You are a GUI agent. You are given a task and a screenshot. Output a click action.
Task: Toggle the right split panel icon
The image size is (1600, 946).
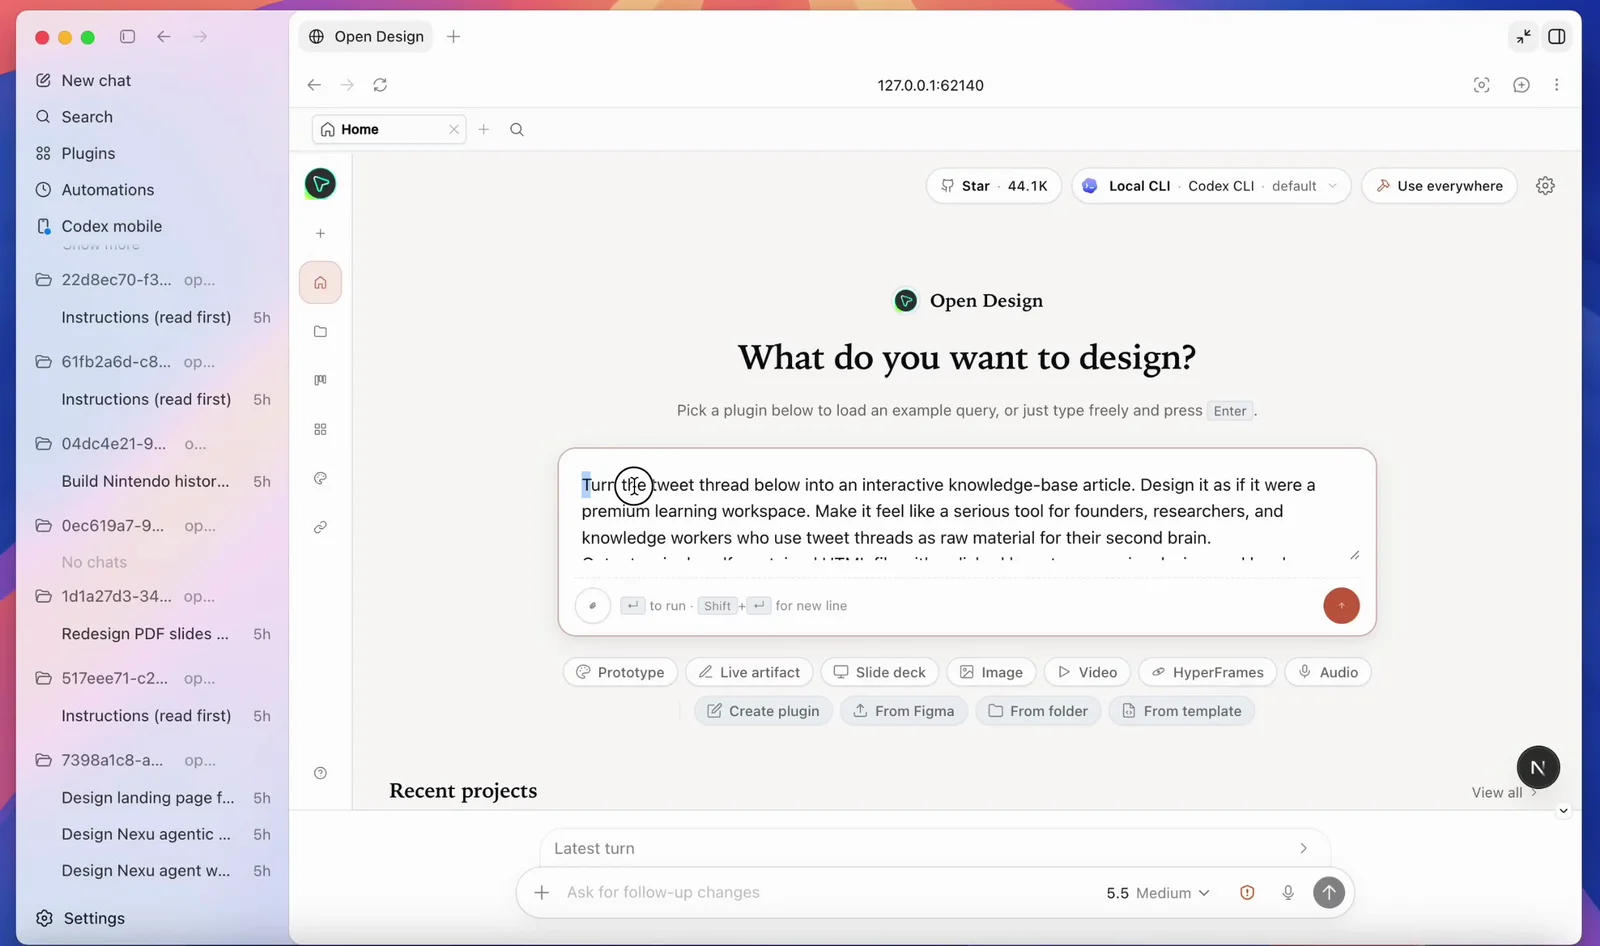coord(1557,37)
